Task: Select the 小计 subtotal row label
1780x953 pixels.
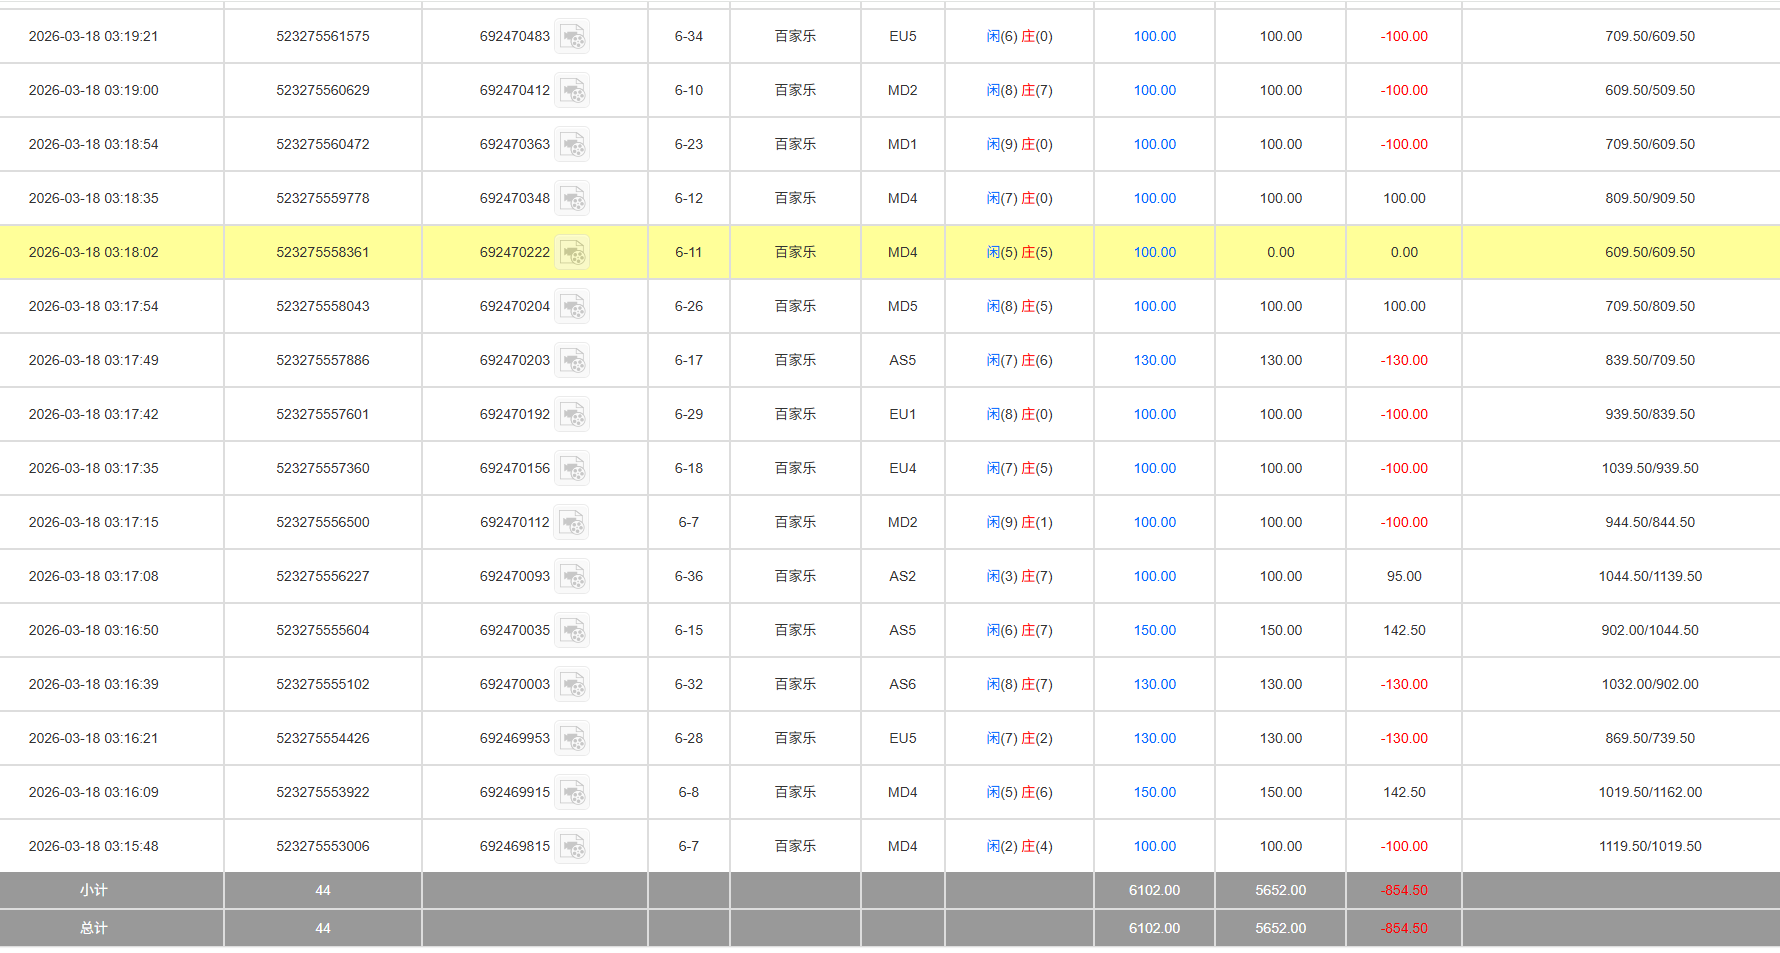Action: [x=93, y=890]
